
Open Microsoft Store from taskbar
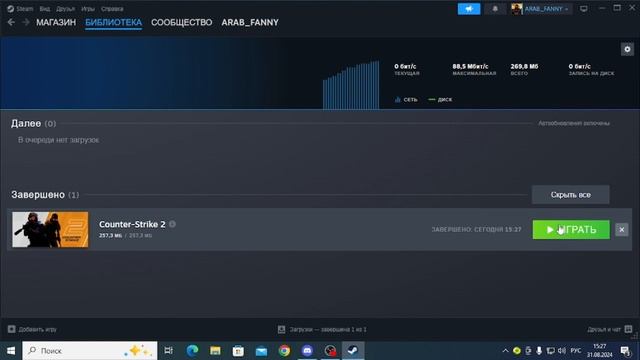pos(238,351)
